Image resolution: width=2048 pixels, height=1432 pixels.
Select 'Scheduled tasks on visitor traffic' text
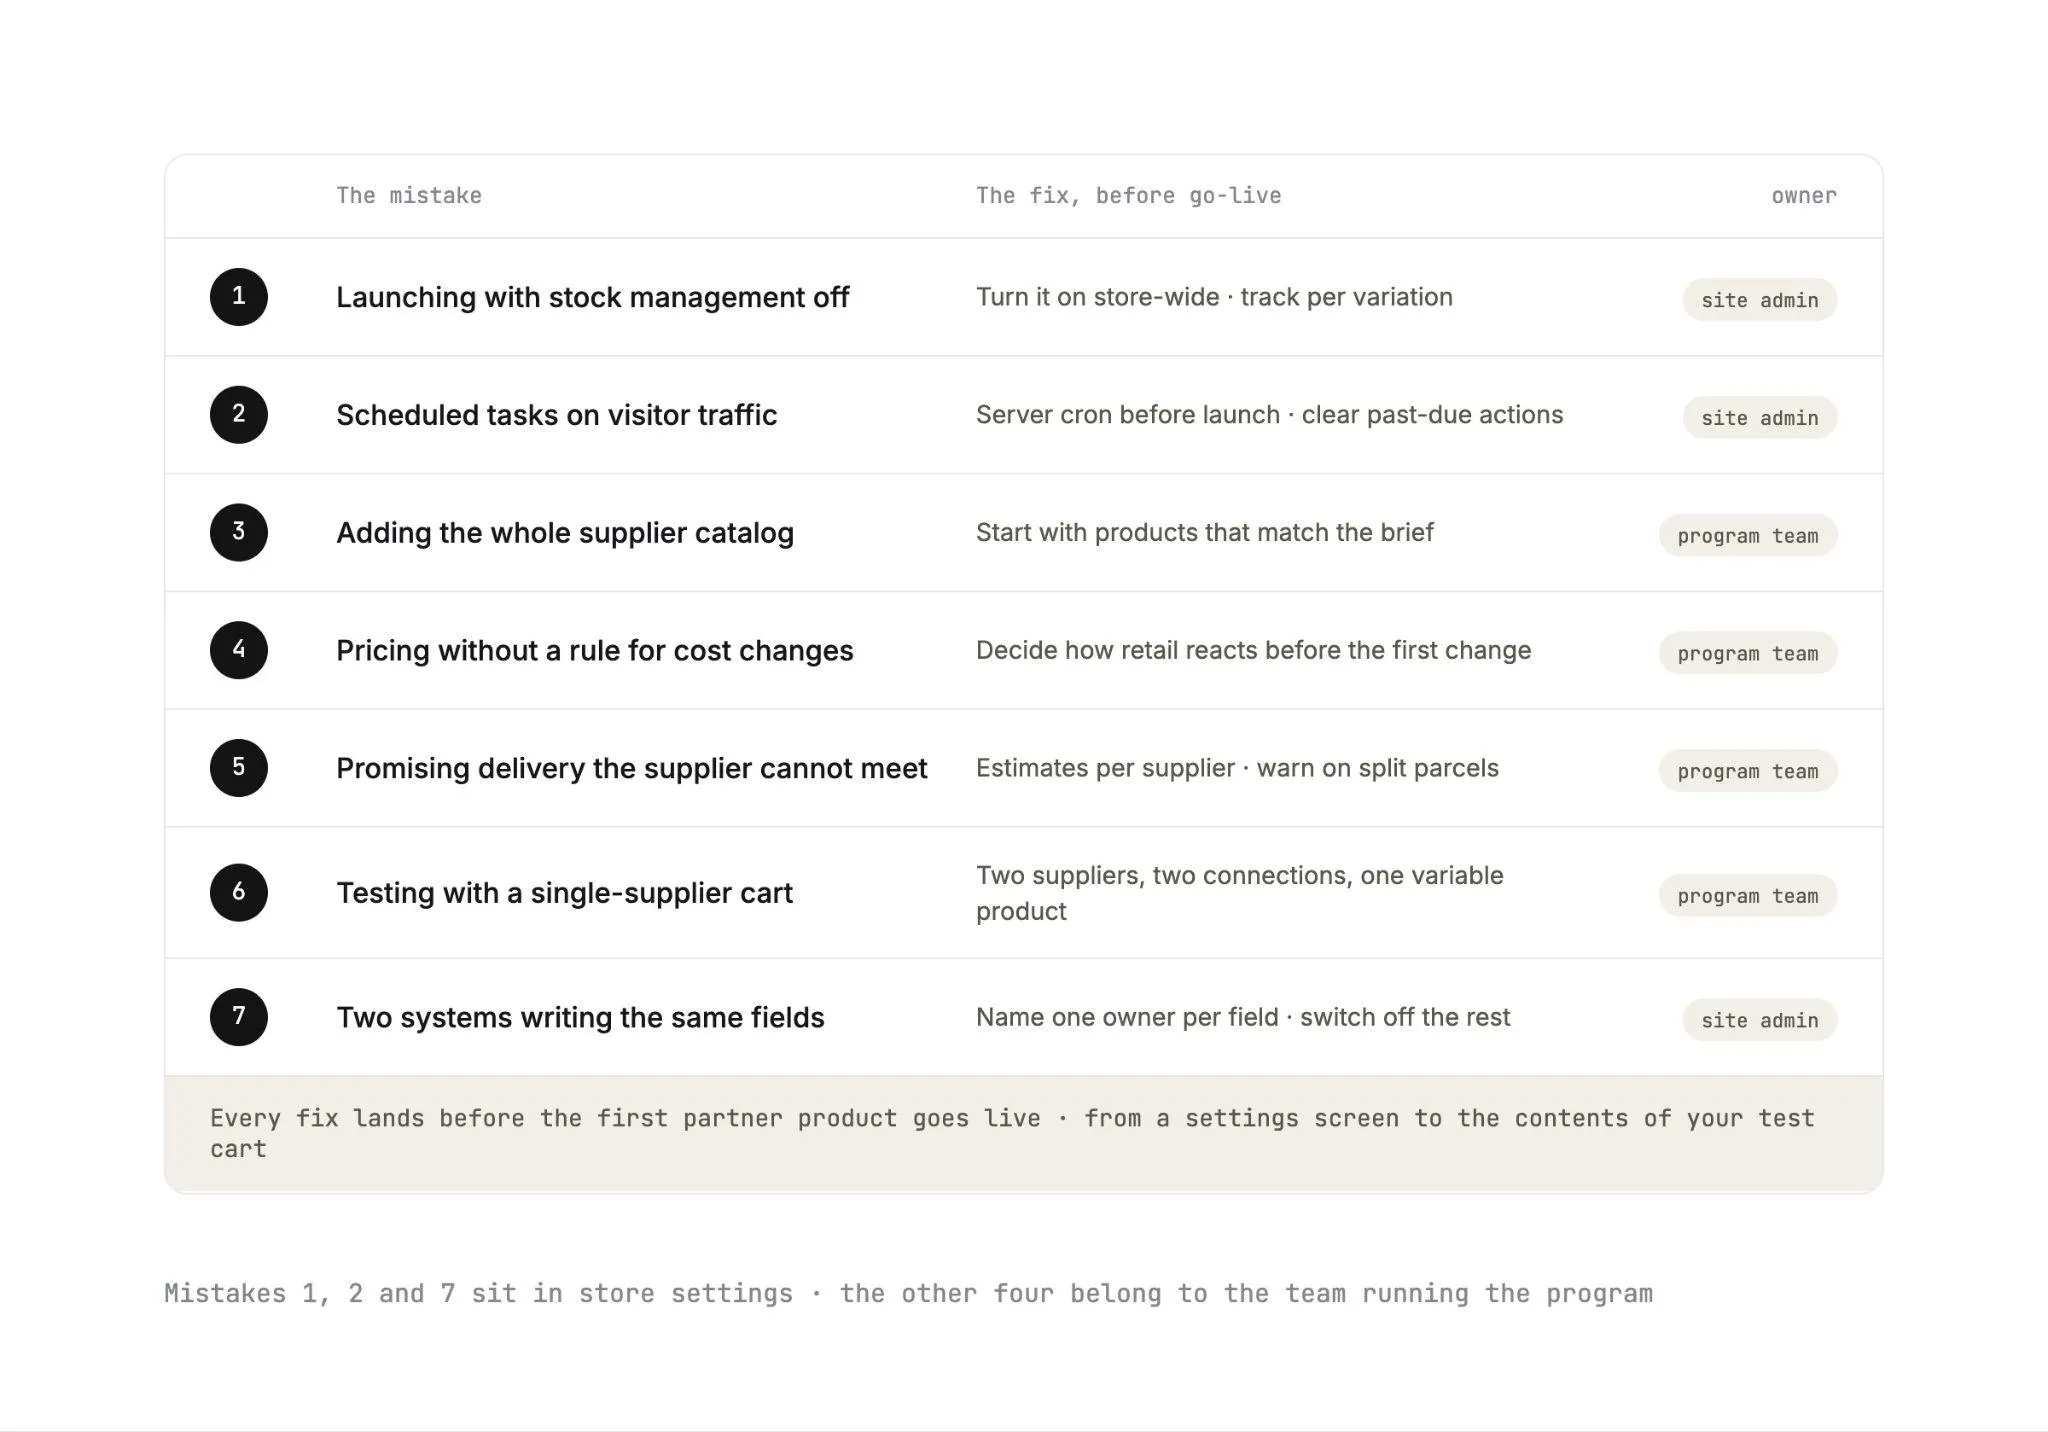pos(556,415)
